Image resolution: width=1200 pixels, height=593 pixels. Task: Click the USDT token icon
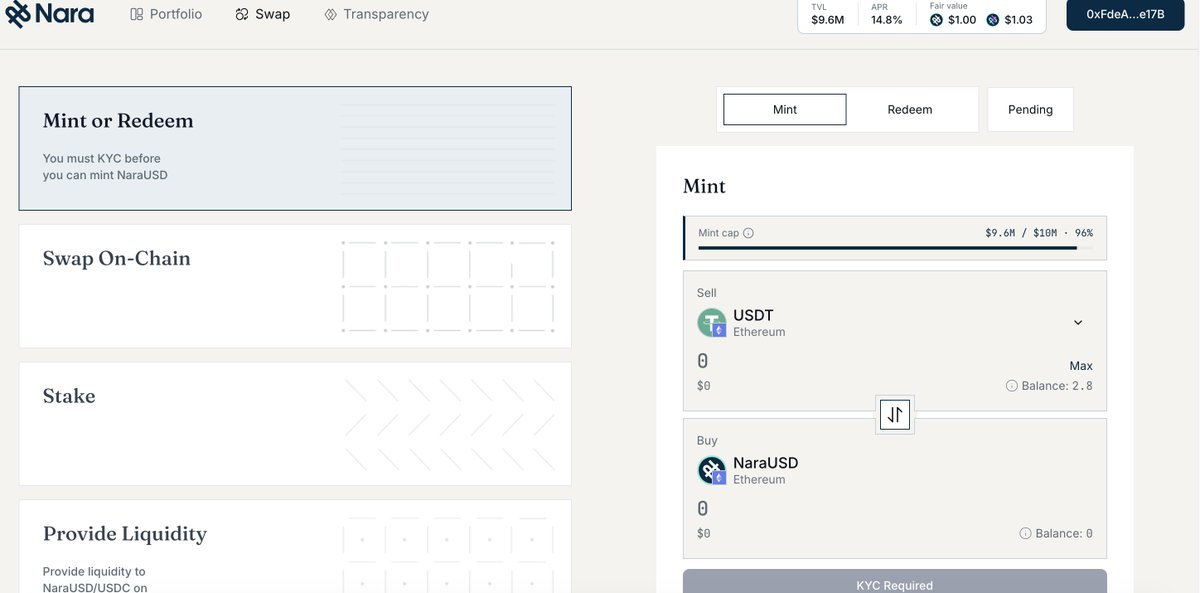(x=712, y=323)
